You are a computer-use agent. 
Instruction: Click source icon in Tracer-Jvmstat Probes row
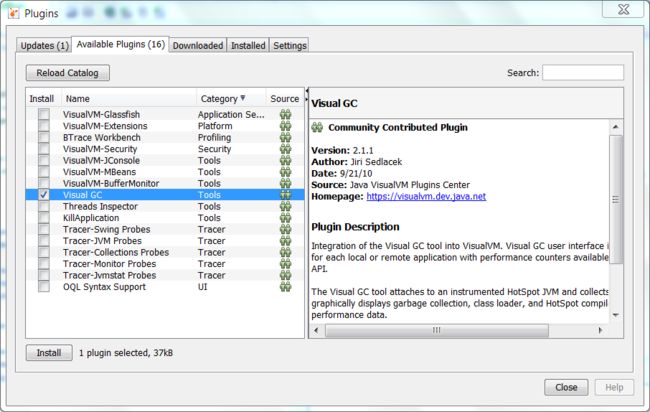point(285,275)
